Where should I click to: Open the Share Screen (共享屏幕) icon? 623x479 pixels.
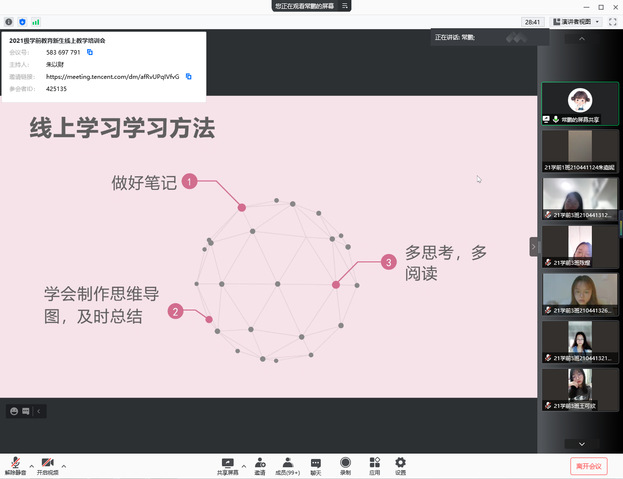pos(228,464)
